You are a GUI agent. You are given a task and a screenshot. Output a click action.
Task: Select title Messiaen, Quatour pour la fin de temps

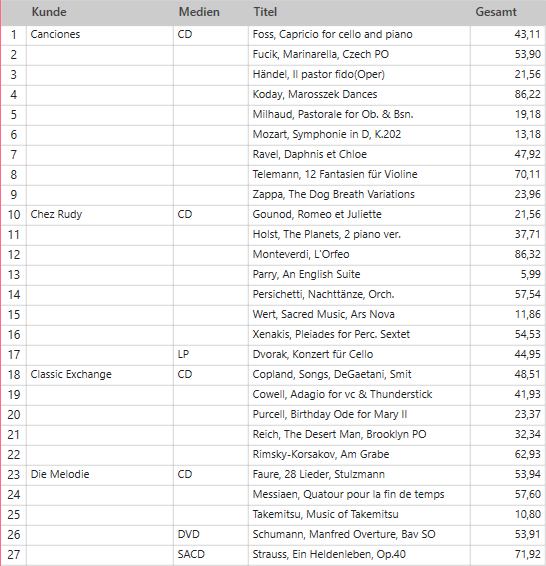tap(359, 495)
